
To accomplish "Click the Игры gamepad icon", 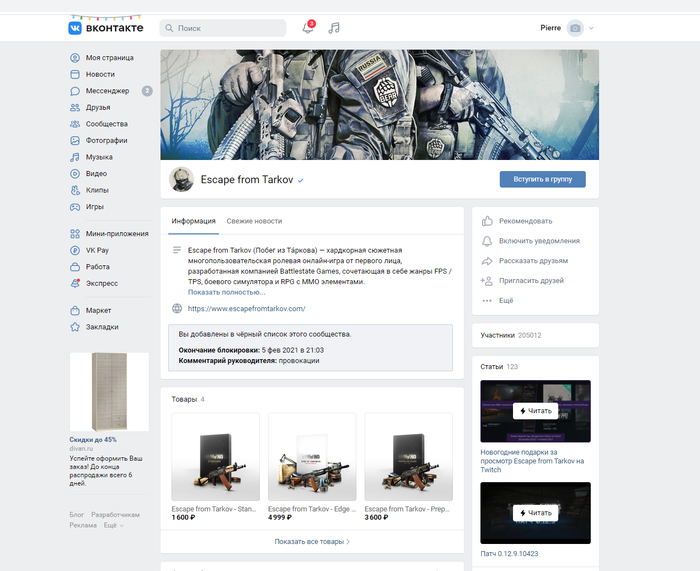I will (75, 207).
